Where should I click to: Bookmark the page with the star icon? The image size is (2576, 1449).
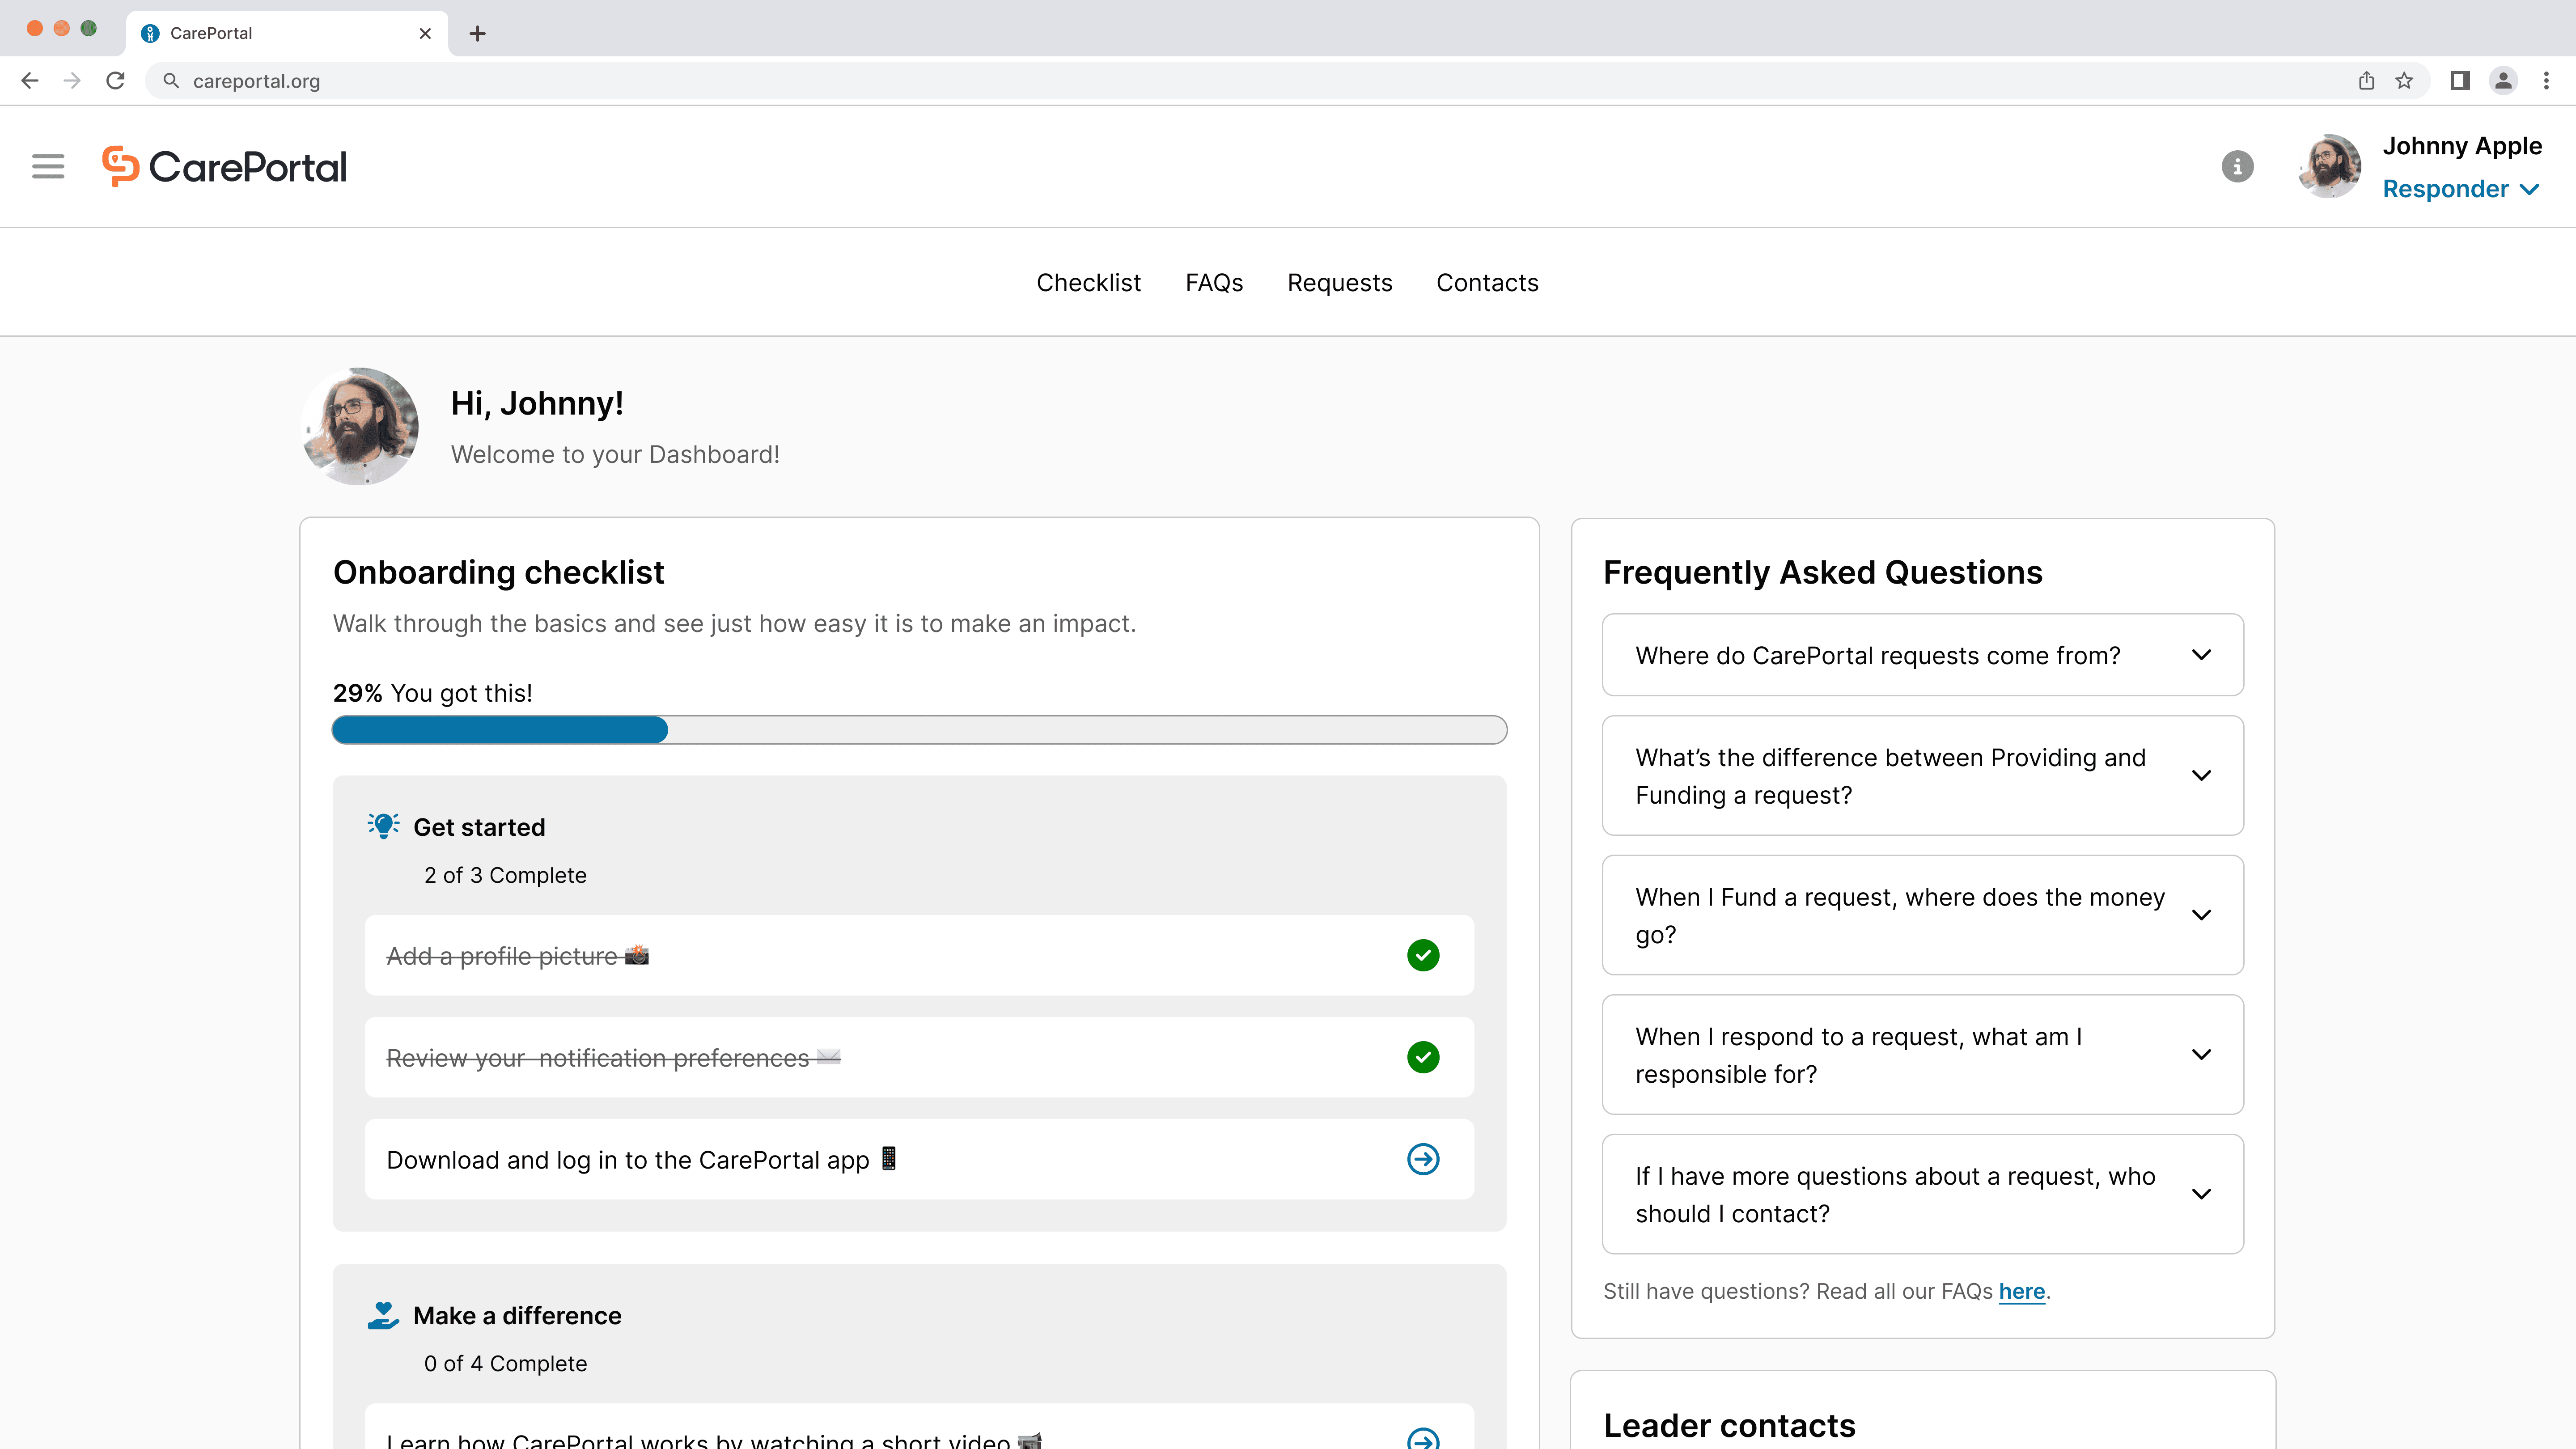tap(2403, 81)
